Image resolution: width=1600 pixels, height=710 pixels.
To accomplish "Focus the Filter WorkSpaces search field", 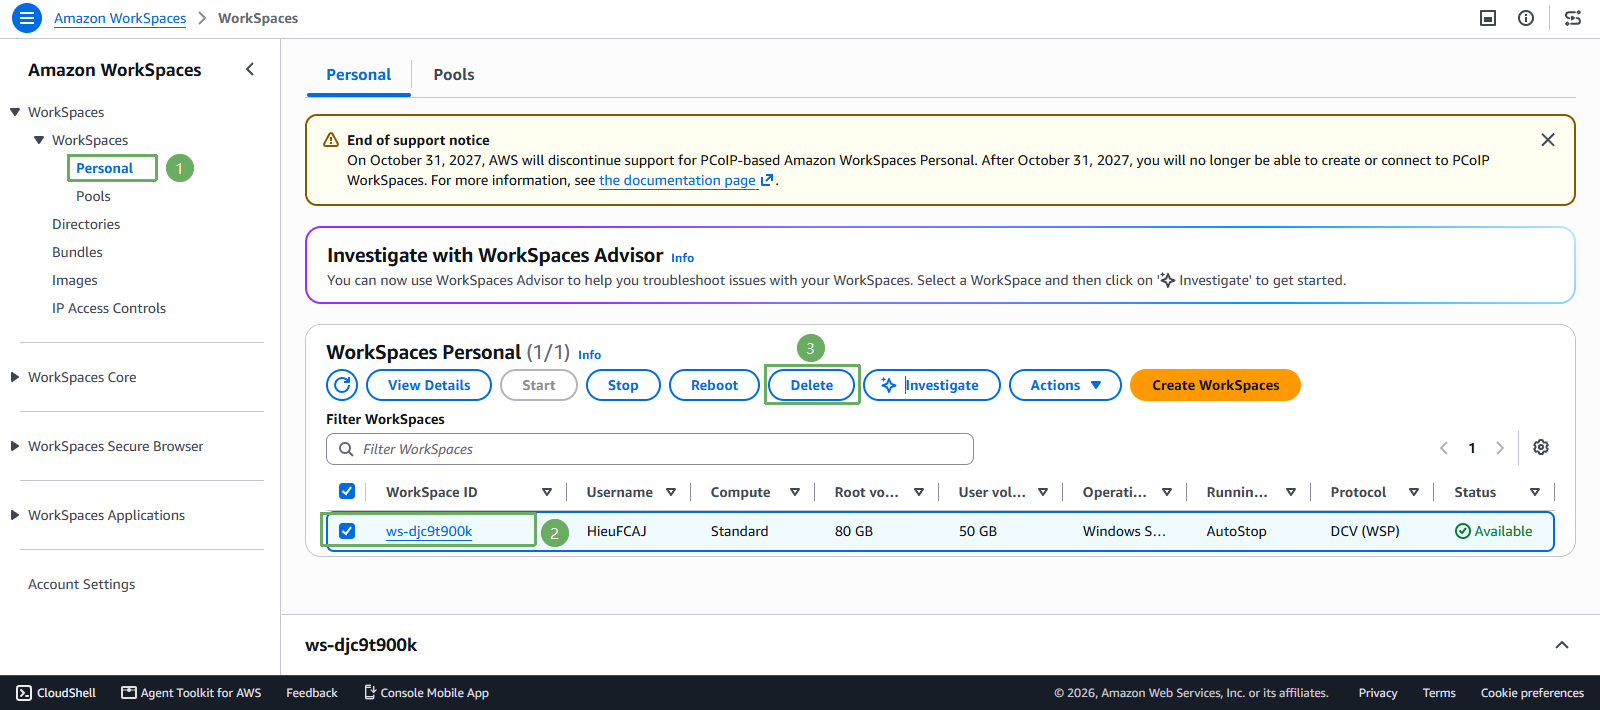I will 650,449.
